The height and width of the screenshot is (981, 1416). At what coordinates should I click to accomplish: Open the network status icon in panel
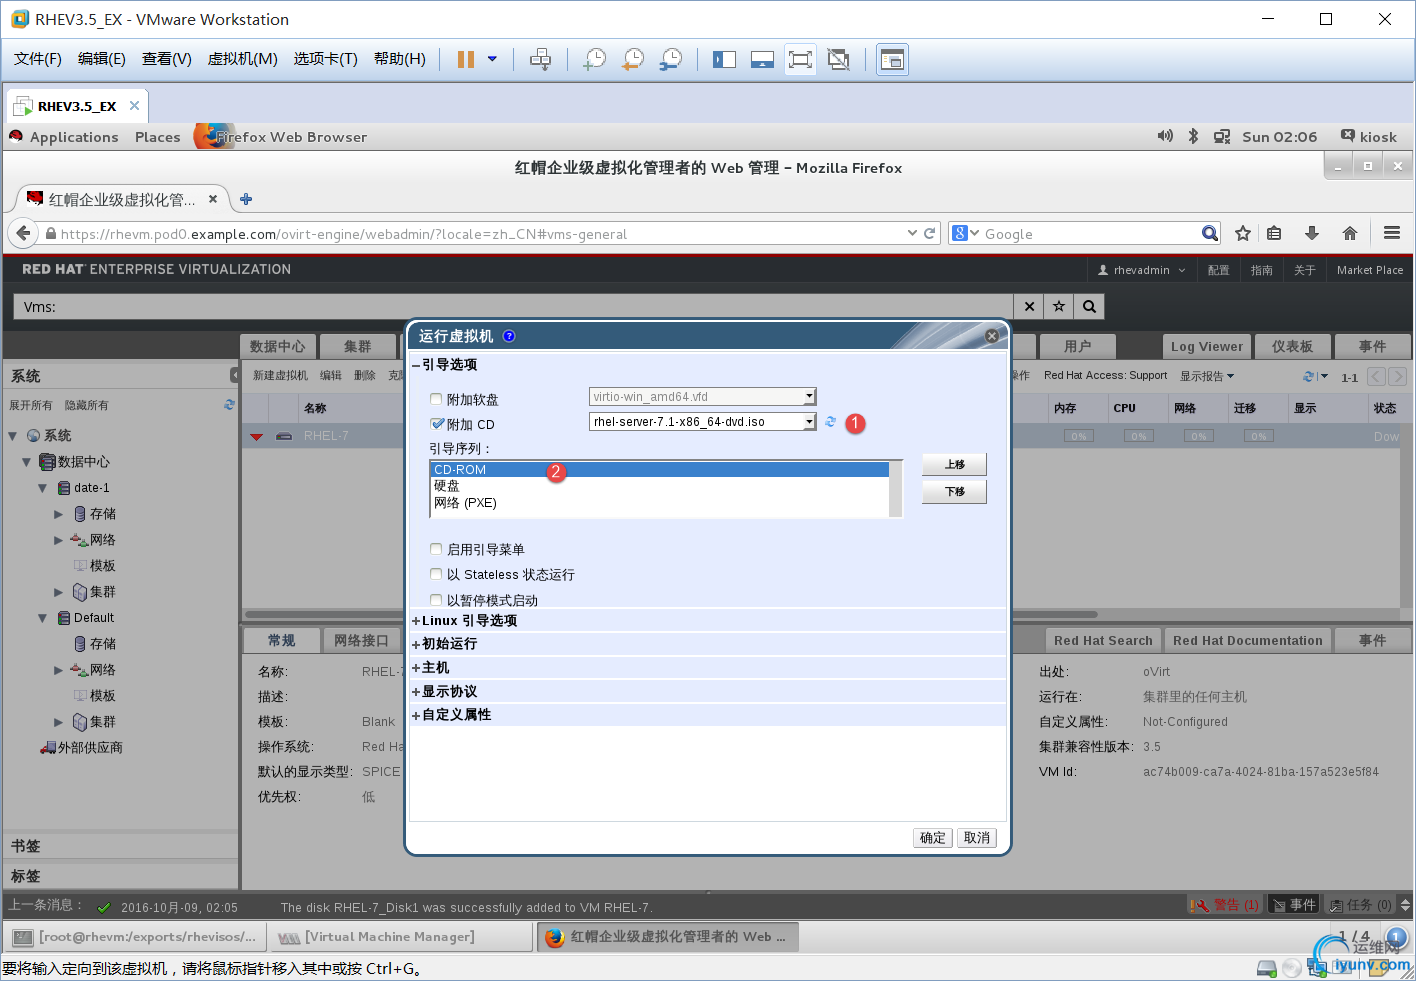[x=1222, y=136]
